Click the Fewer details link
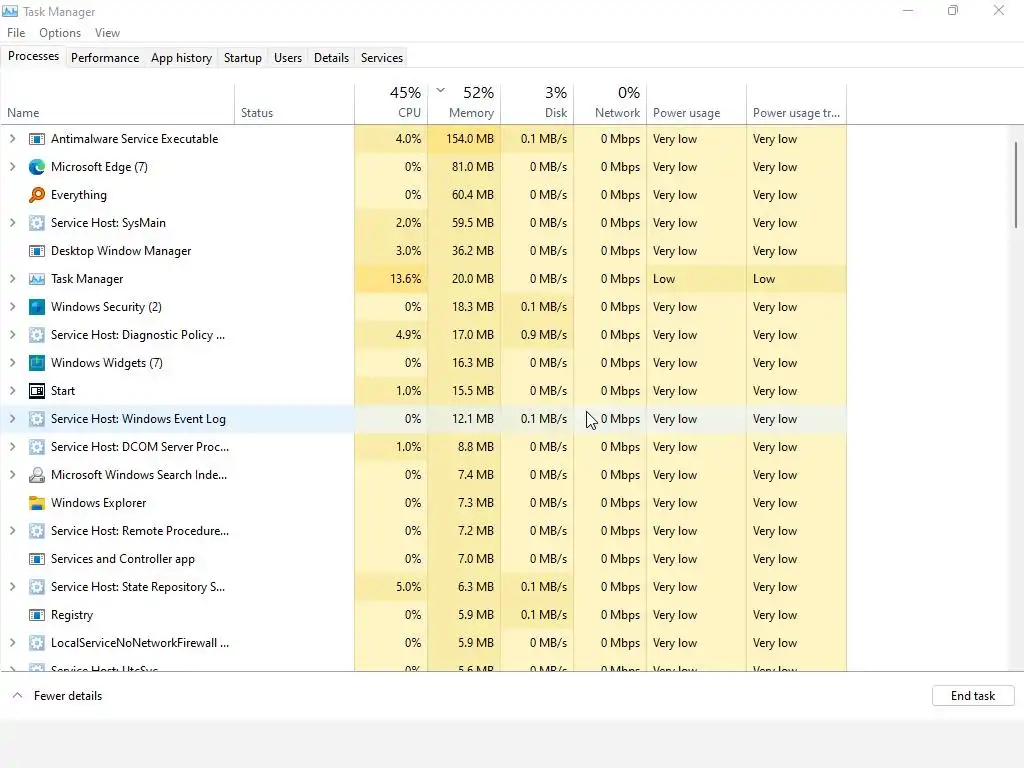The image size is (1024, 768). [68, 696]
